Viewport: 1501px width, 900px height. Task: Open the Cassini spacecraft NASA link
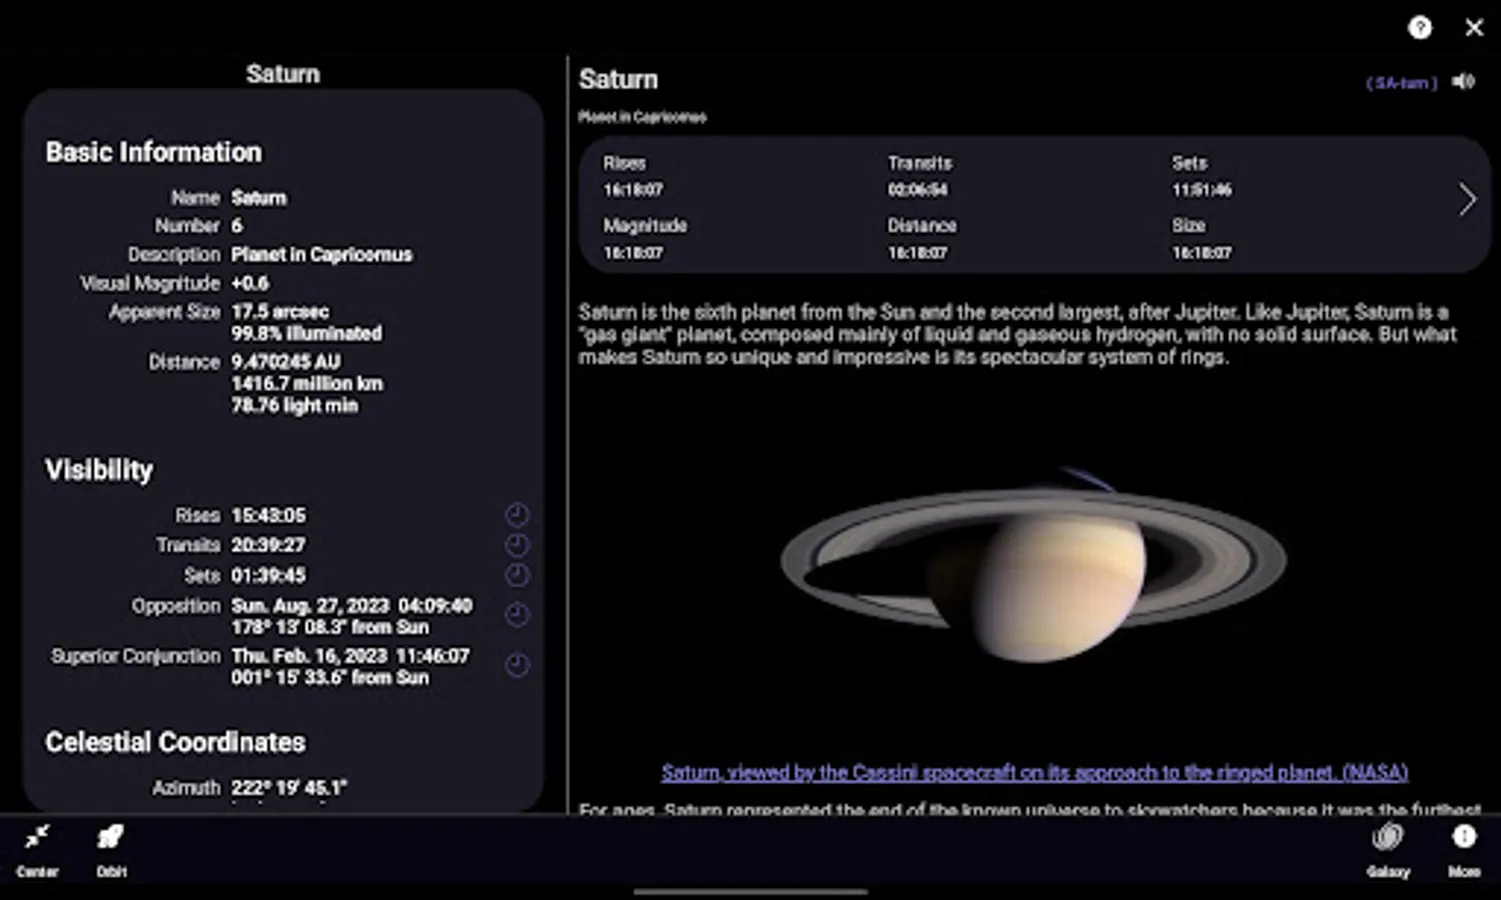[x=1034, y=772]
